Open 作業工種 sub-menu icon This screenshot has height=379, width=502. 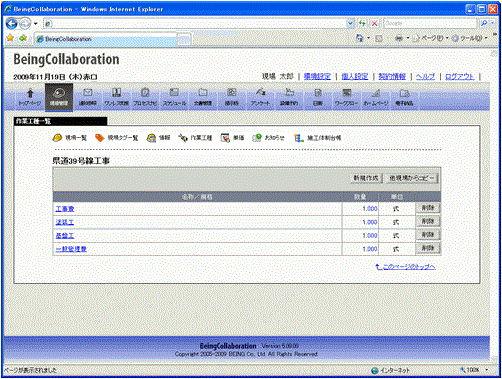[x=195, y=138]
